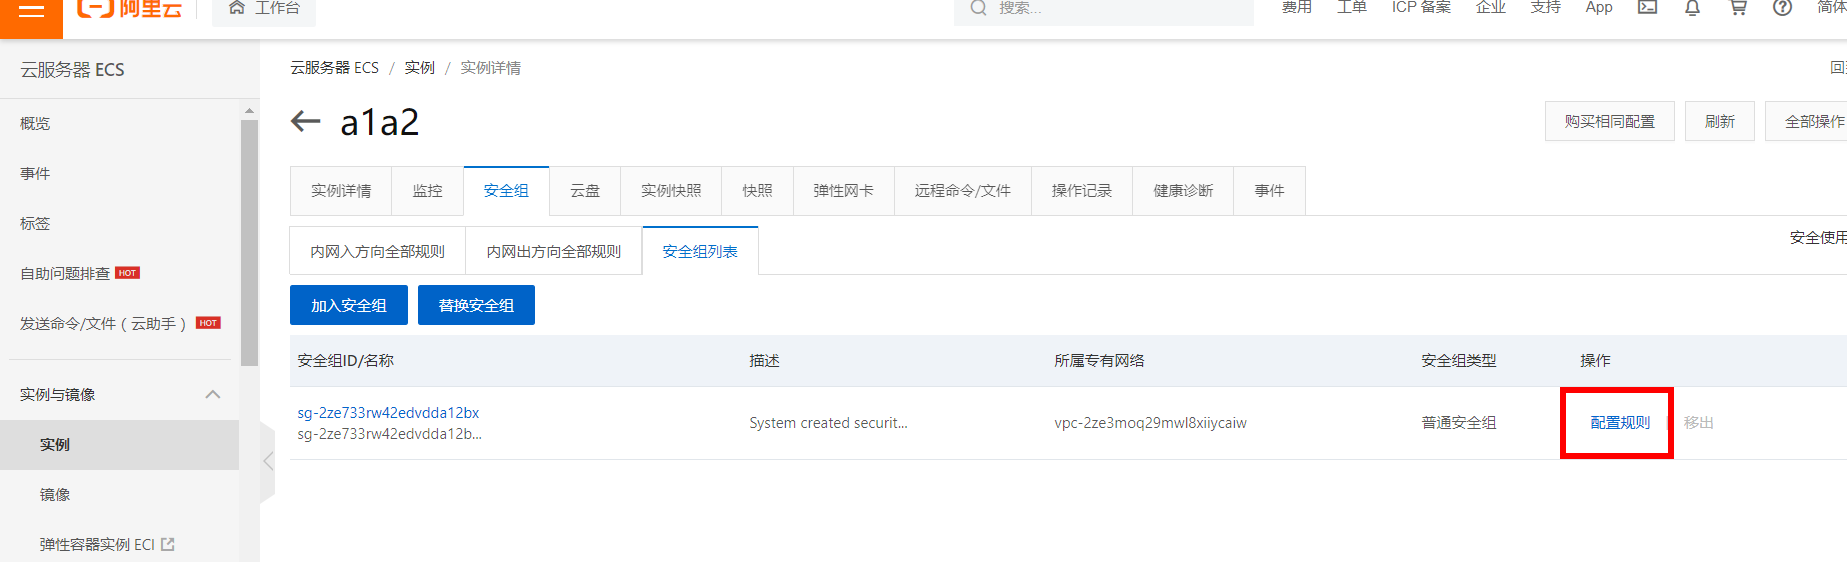Click 云服务器 ECS sidebar title
This screenshot has width=1847, height=562.
[72, 70]
